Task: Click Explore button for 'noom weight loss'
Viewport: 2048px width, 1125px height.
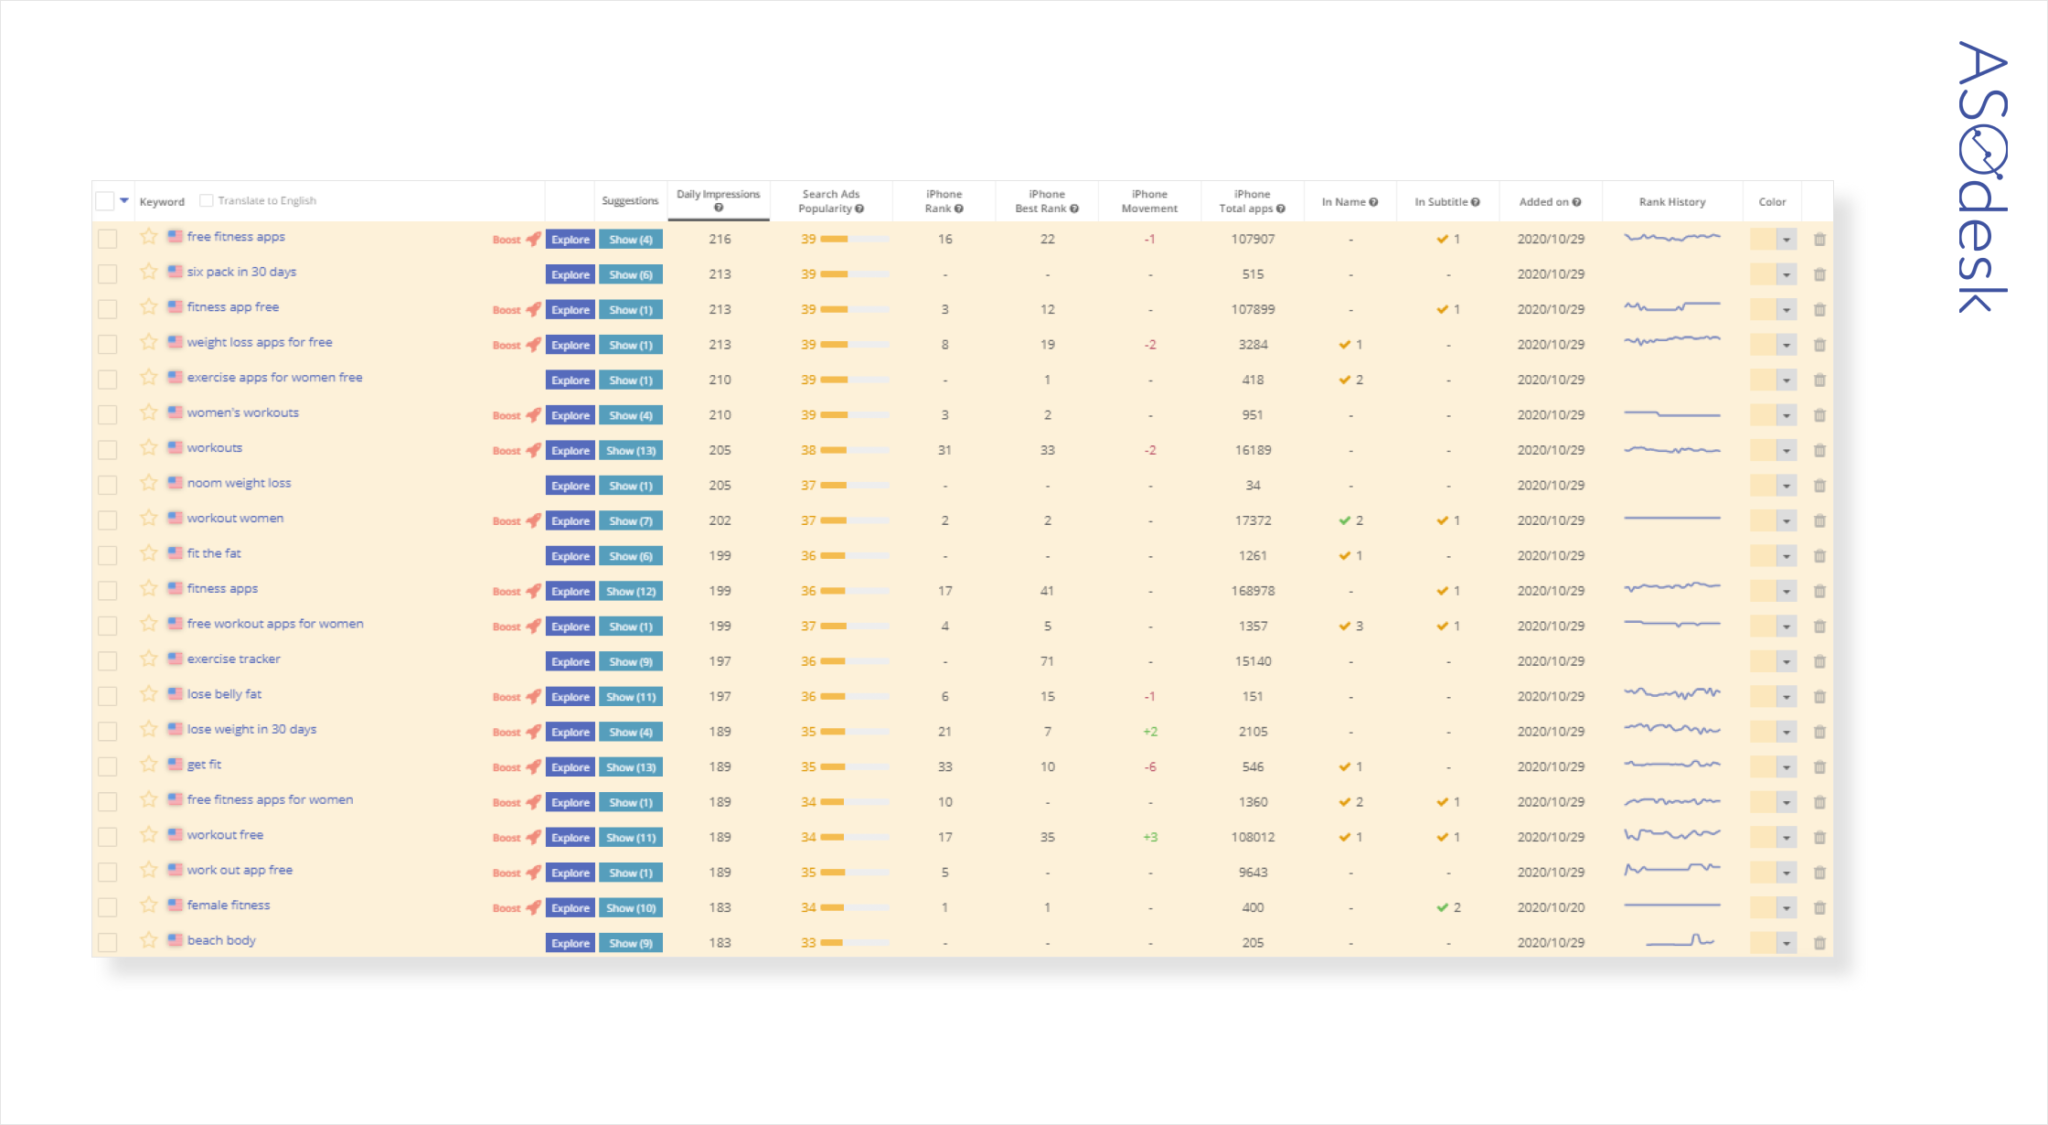Action: [x=570, y=486]
